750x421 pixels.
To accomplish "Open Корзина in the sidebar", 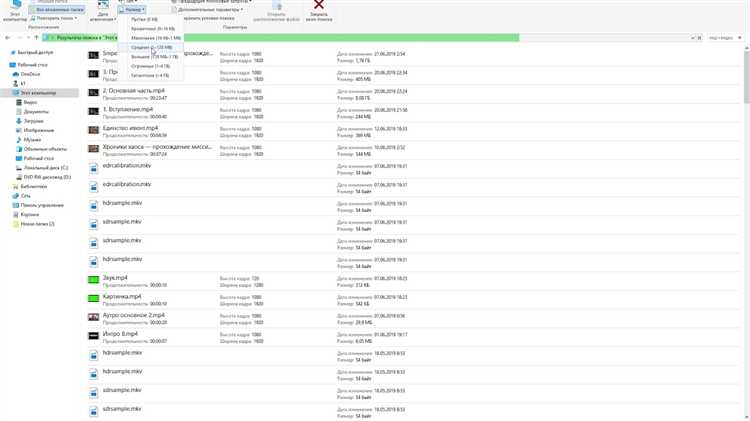I will pyautogui.click(x=25, y=214).
